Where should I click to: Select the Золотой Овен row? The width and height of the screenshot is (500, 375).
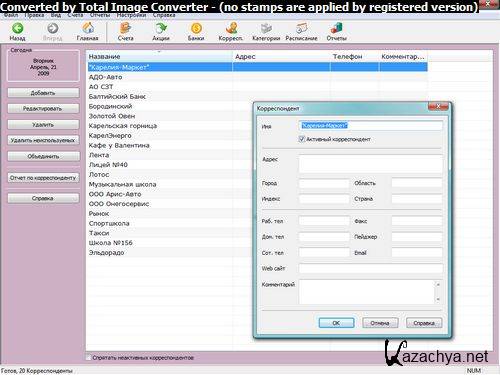(x=170, y=116)
